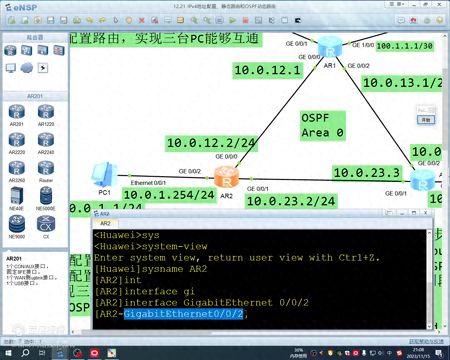Pick the NE40E device model
450x360 pixels.
click(16, 199)
